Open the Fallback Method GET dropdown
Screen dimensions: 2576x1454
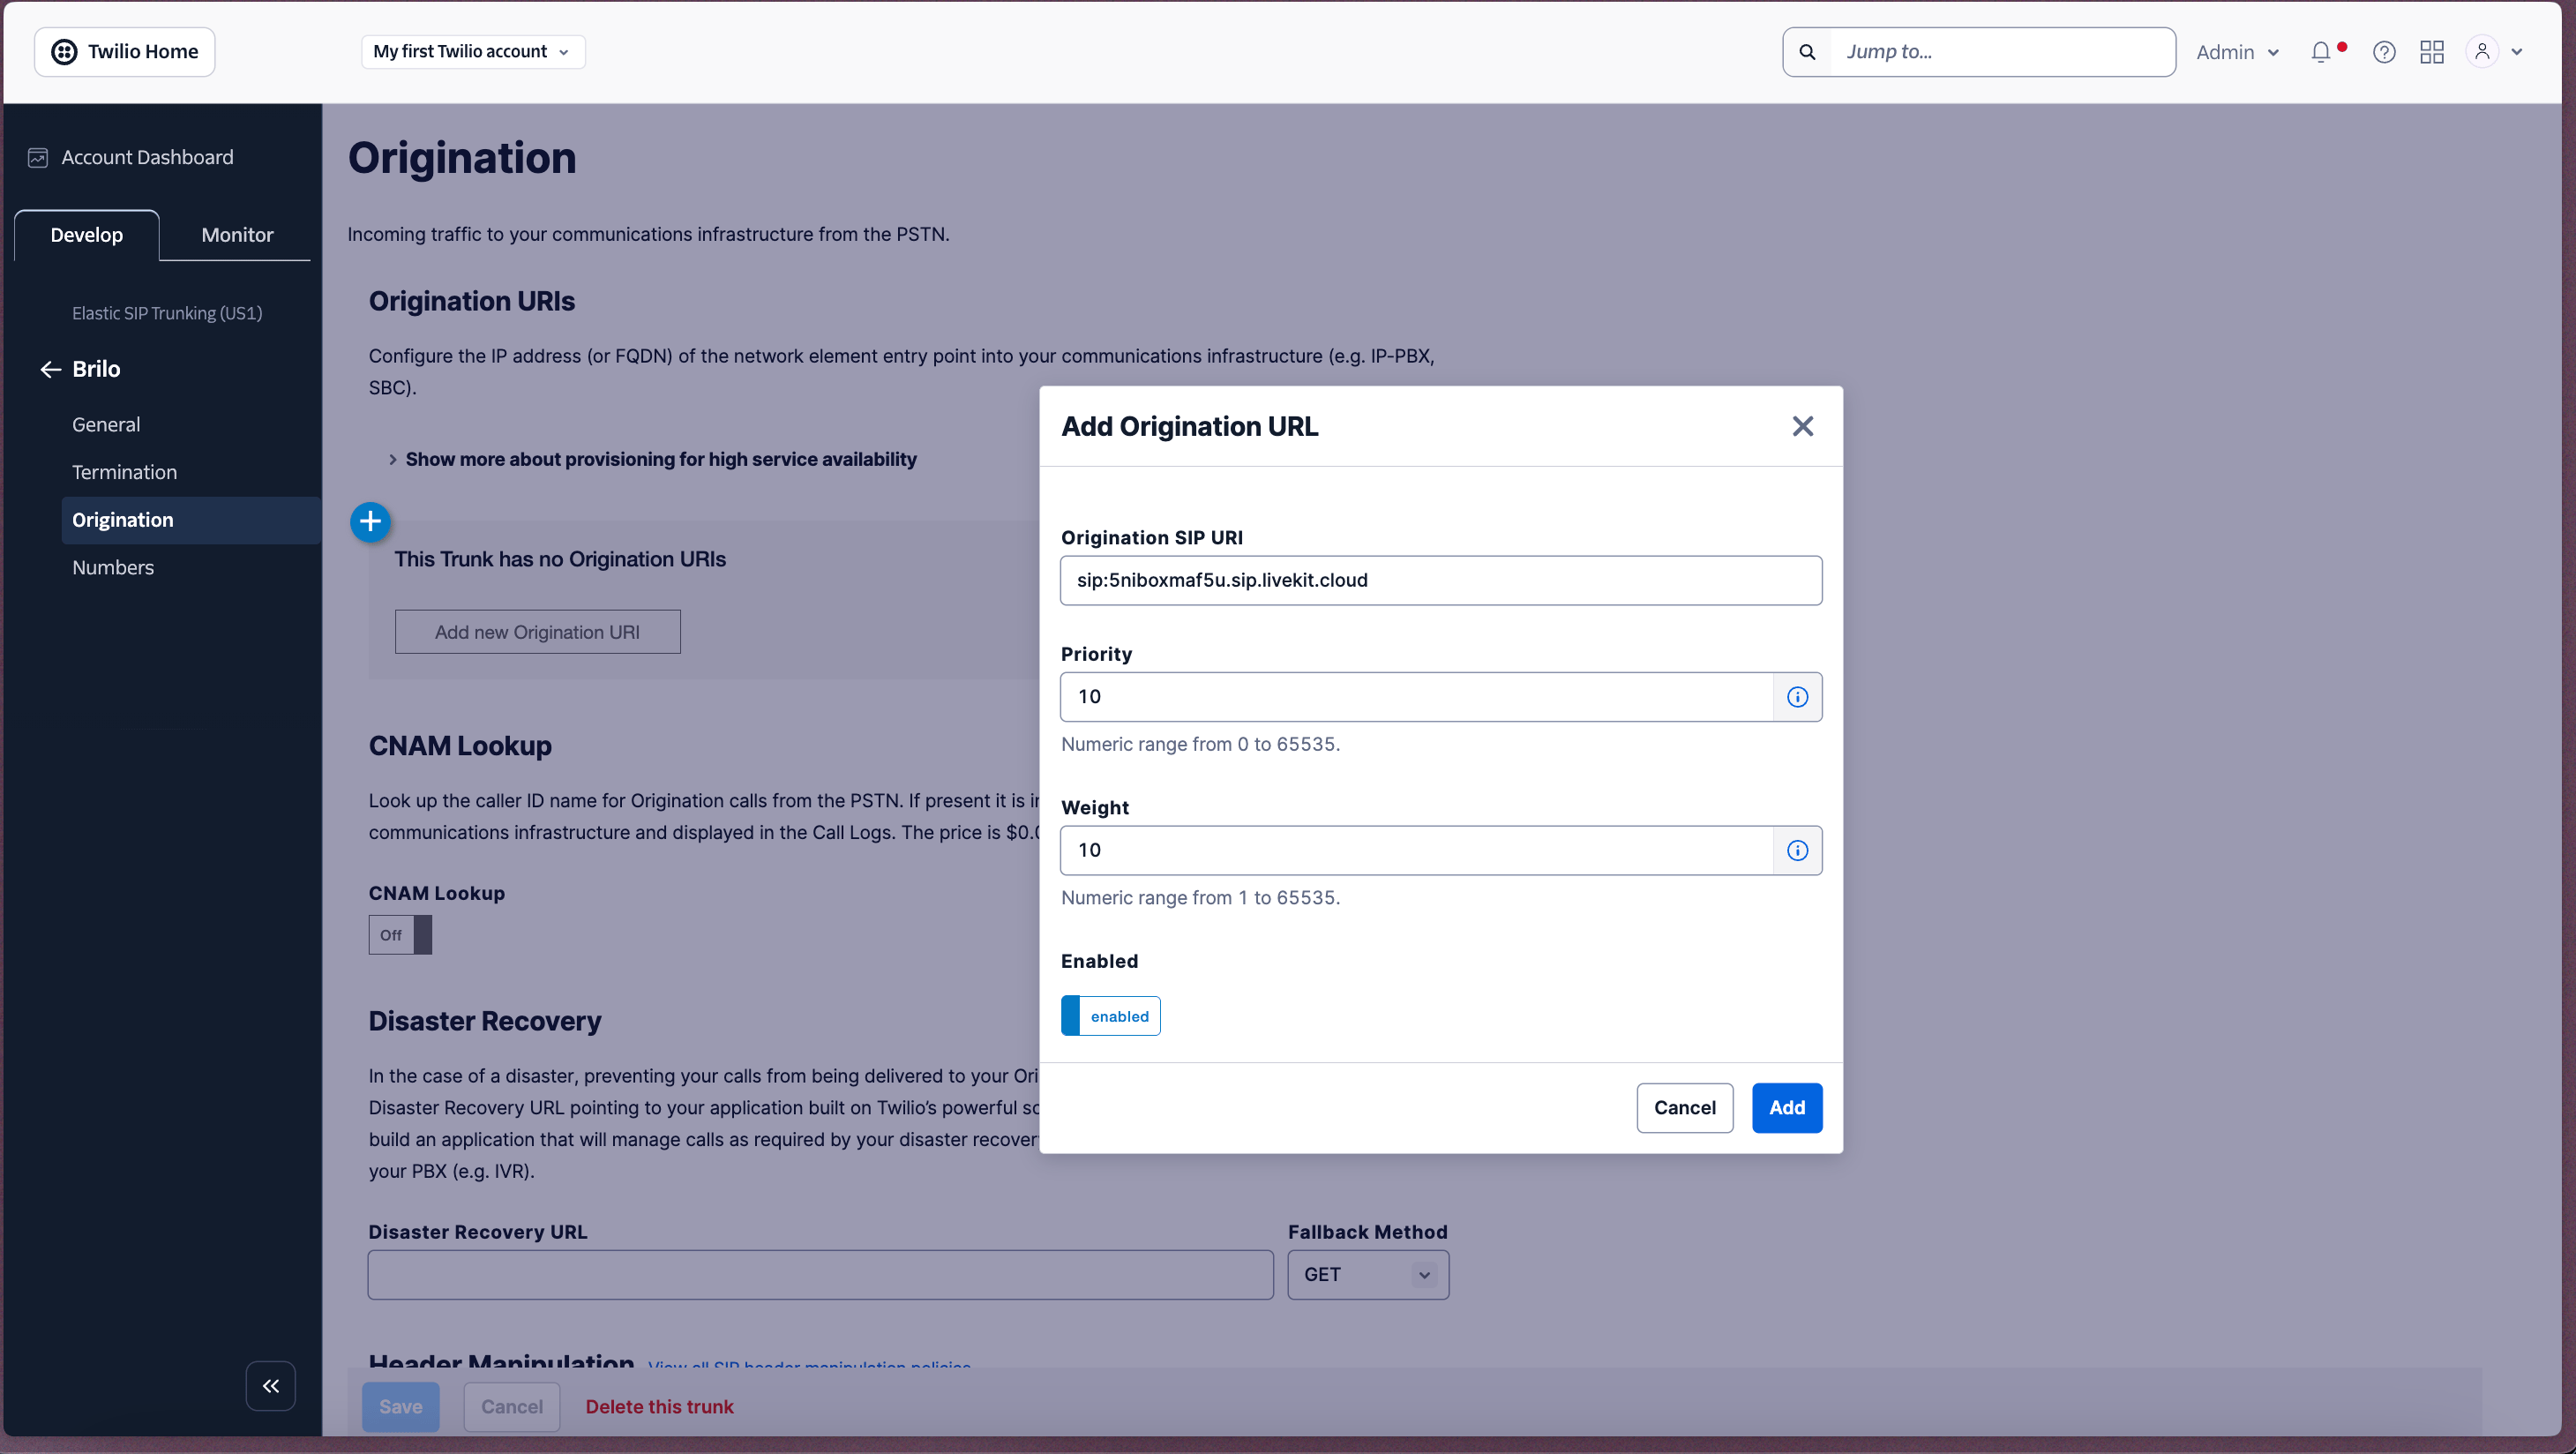(x=1368, y=1274)
